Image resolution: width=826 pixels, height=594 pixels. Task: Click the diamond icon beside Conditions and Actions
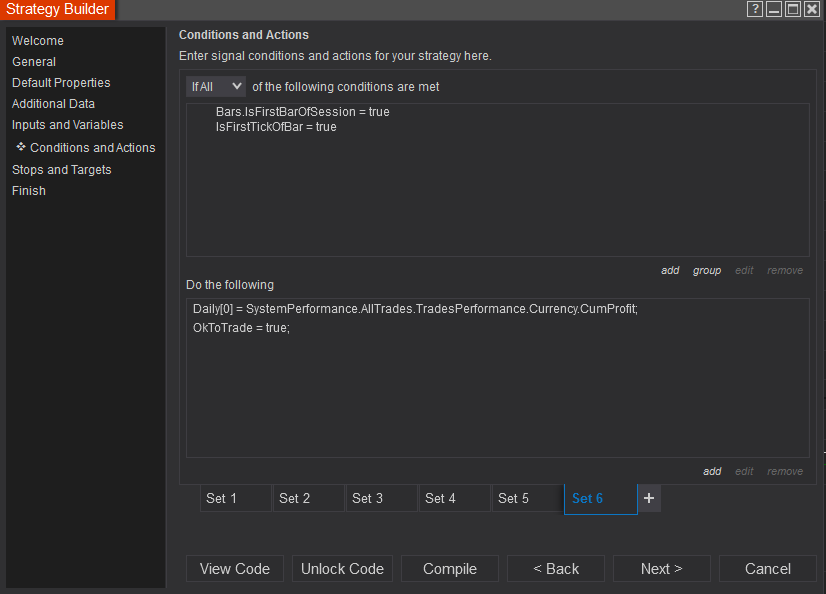21,147
